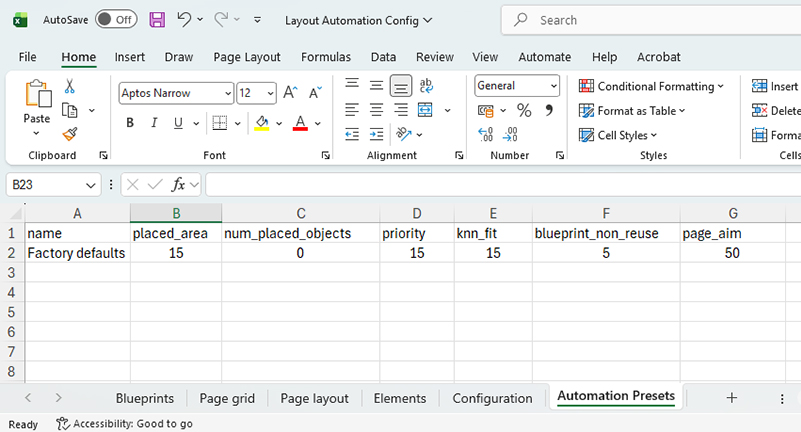Click the Accounting Number Format icon

pyautogui.click(x=485, y=110)
